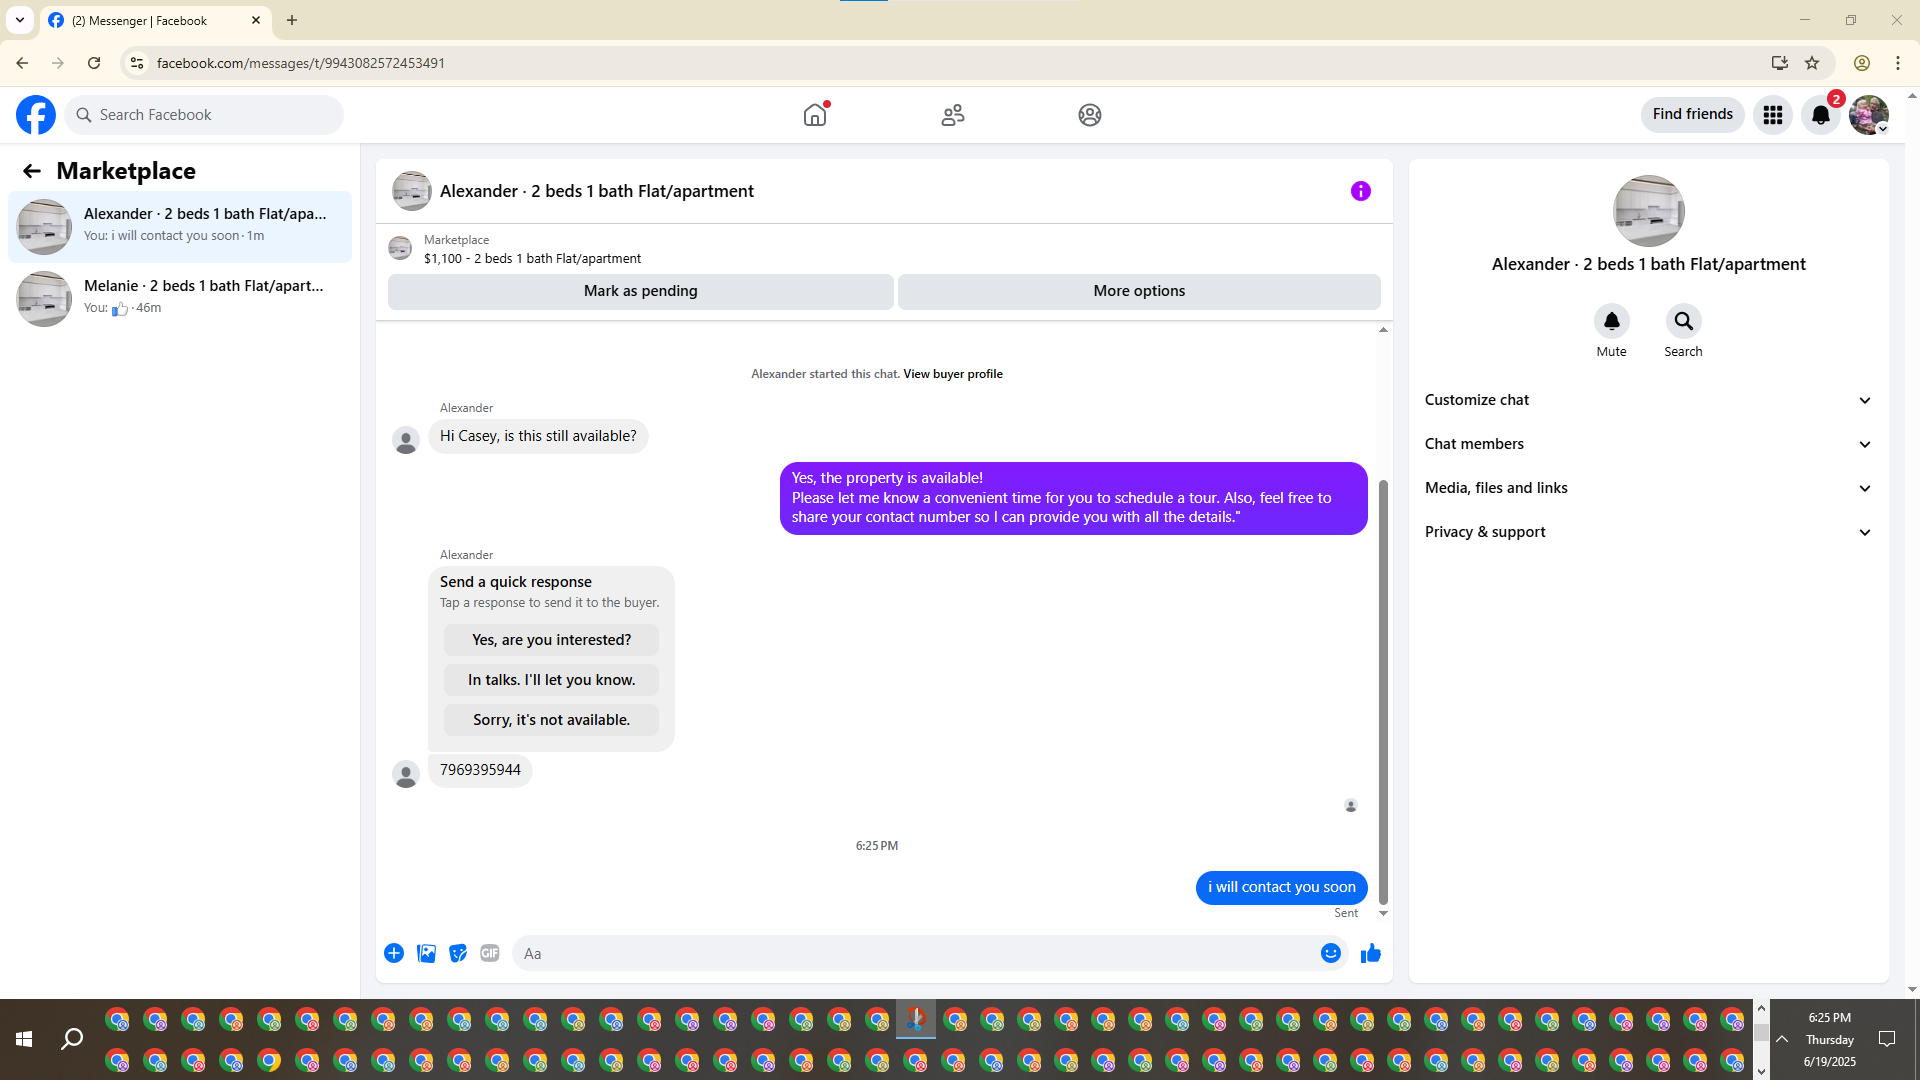View site information icon in the address bar

tap(137, 63)
